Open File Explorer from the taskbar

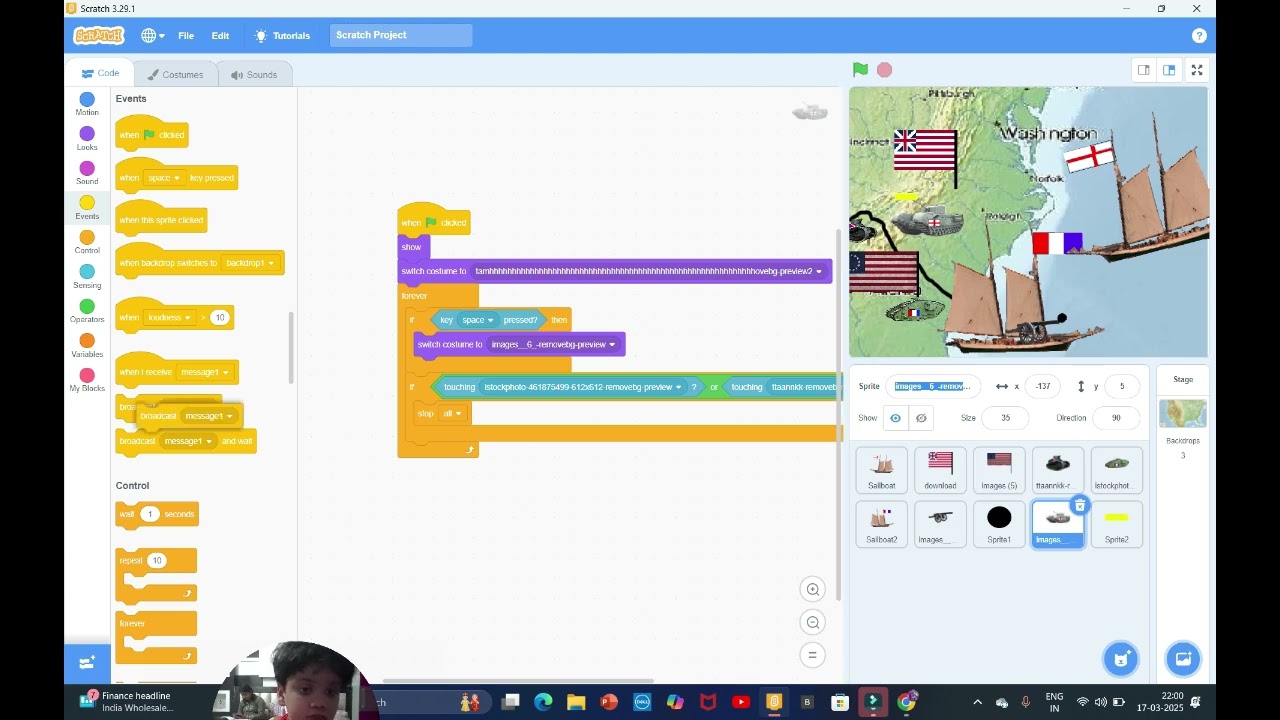pyautogui.click(x=576, y=702)
